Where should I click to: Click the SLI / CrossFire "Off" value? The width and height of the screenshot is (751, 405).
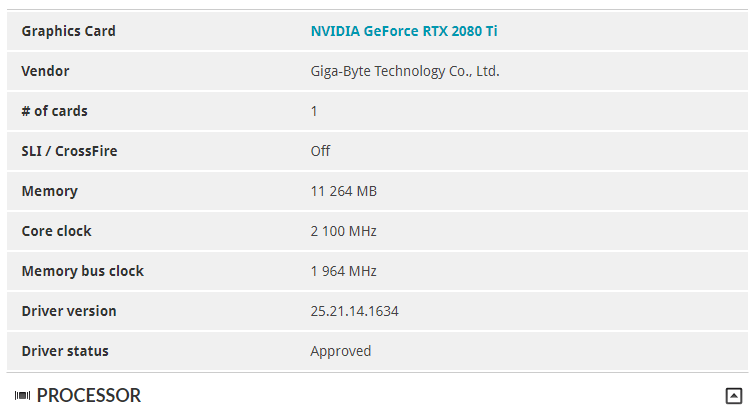(x=320, y=151)
